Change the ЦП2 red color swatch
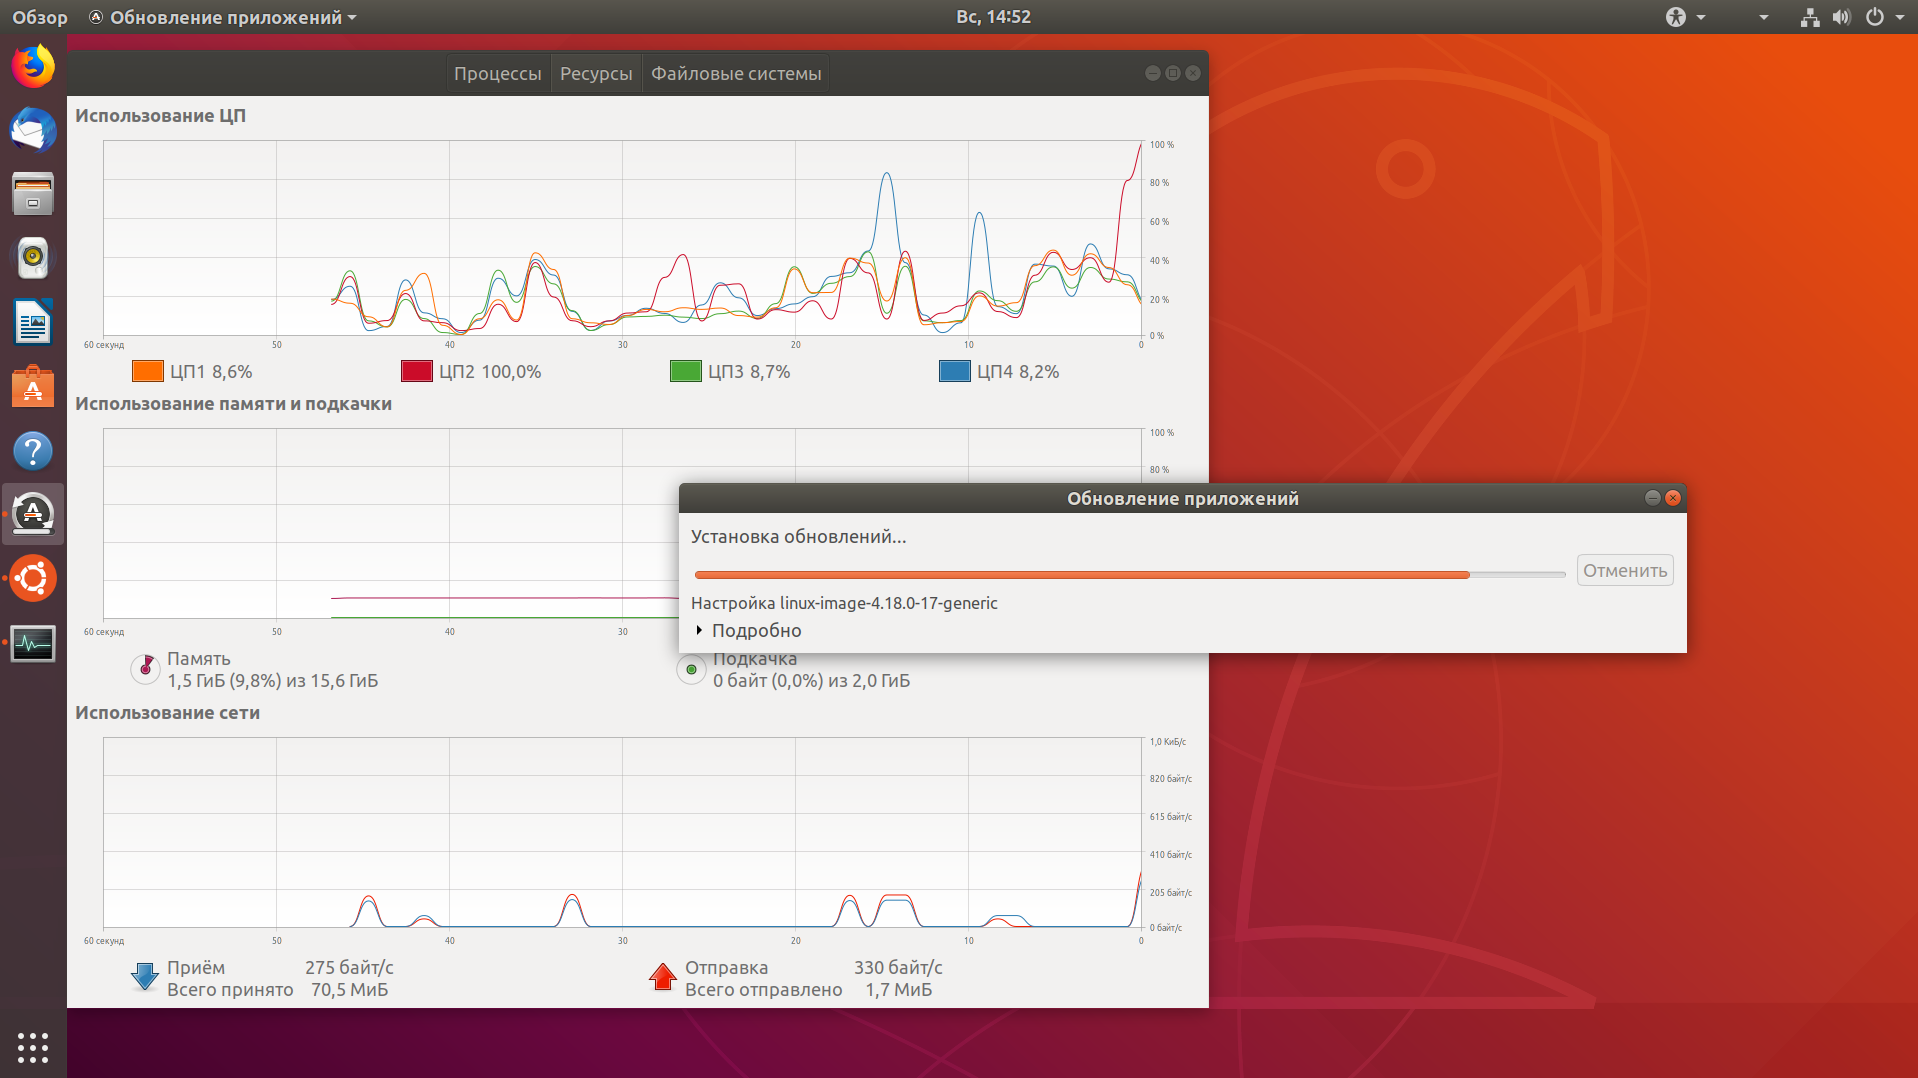Screen dimensions: 1918x1078 point(416,372)
